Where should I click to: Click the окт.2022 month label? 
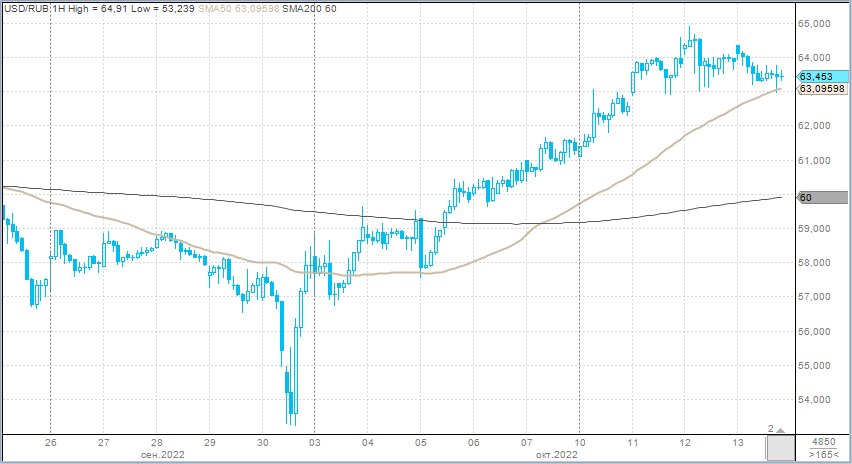(x=555, y=455)
